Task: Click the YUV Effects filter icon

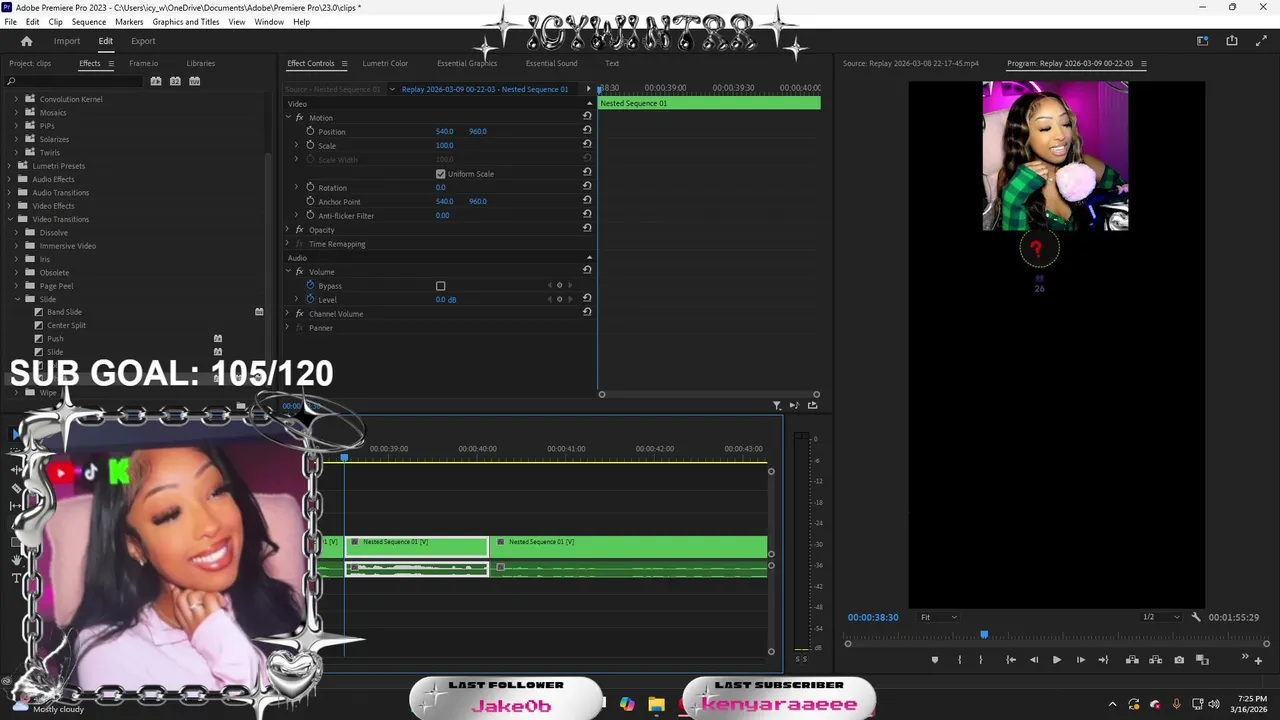Action: coord(195,81)
